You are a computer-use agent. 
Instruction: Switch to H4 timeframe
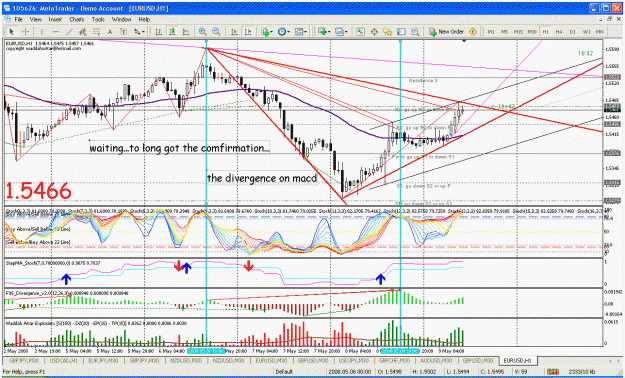point(559,32)
